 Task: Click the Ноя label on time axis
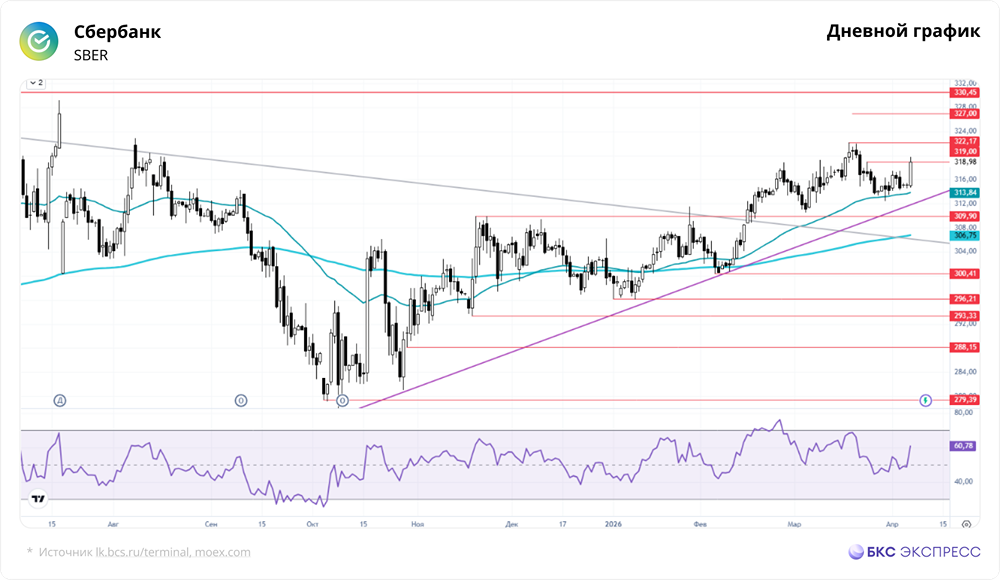(418, 524)
